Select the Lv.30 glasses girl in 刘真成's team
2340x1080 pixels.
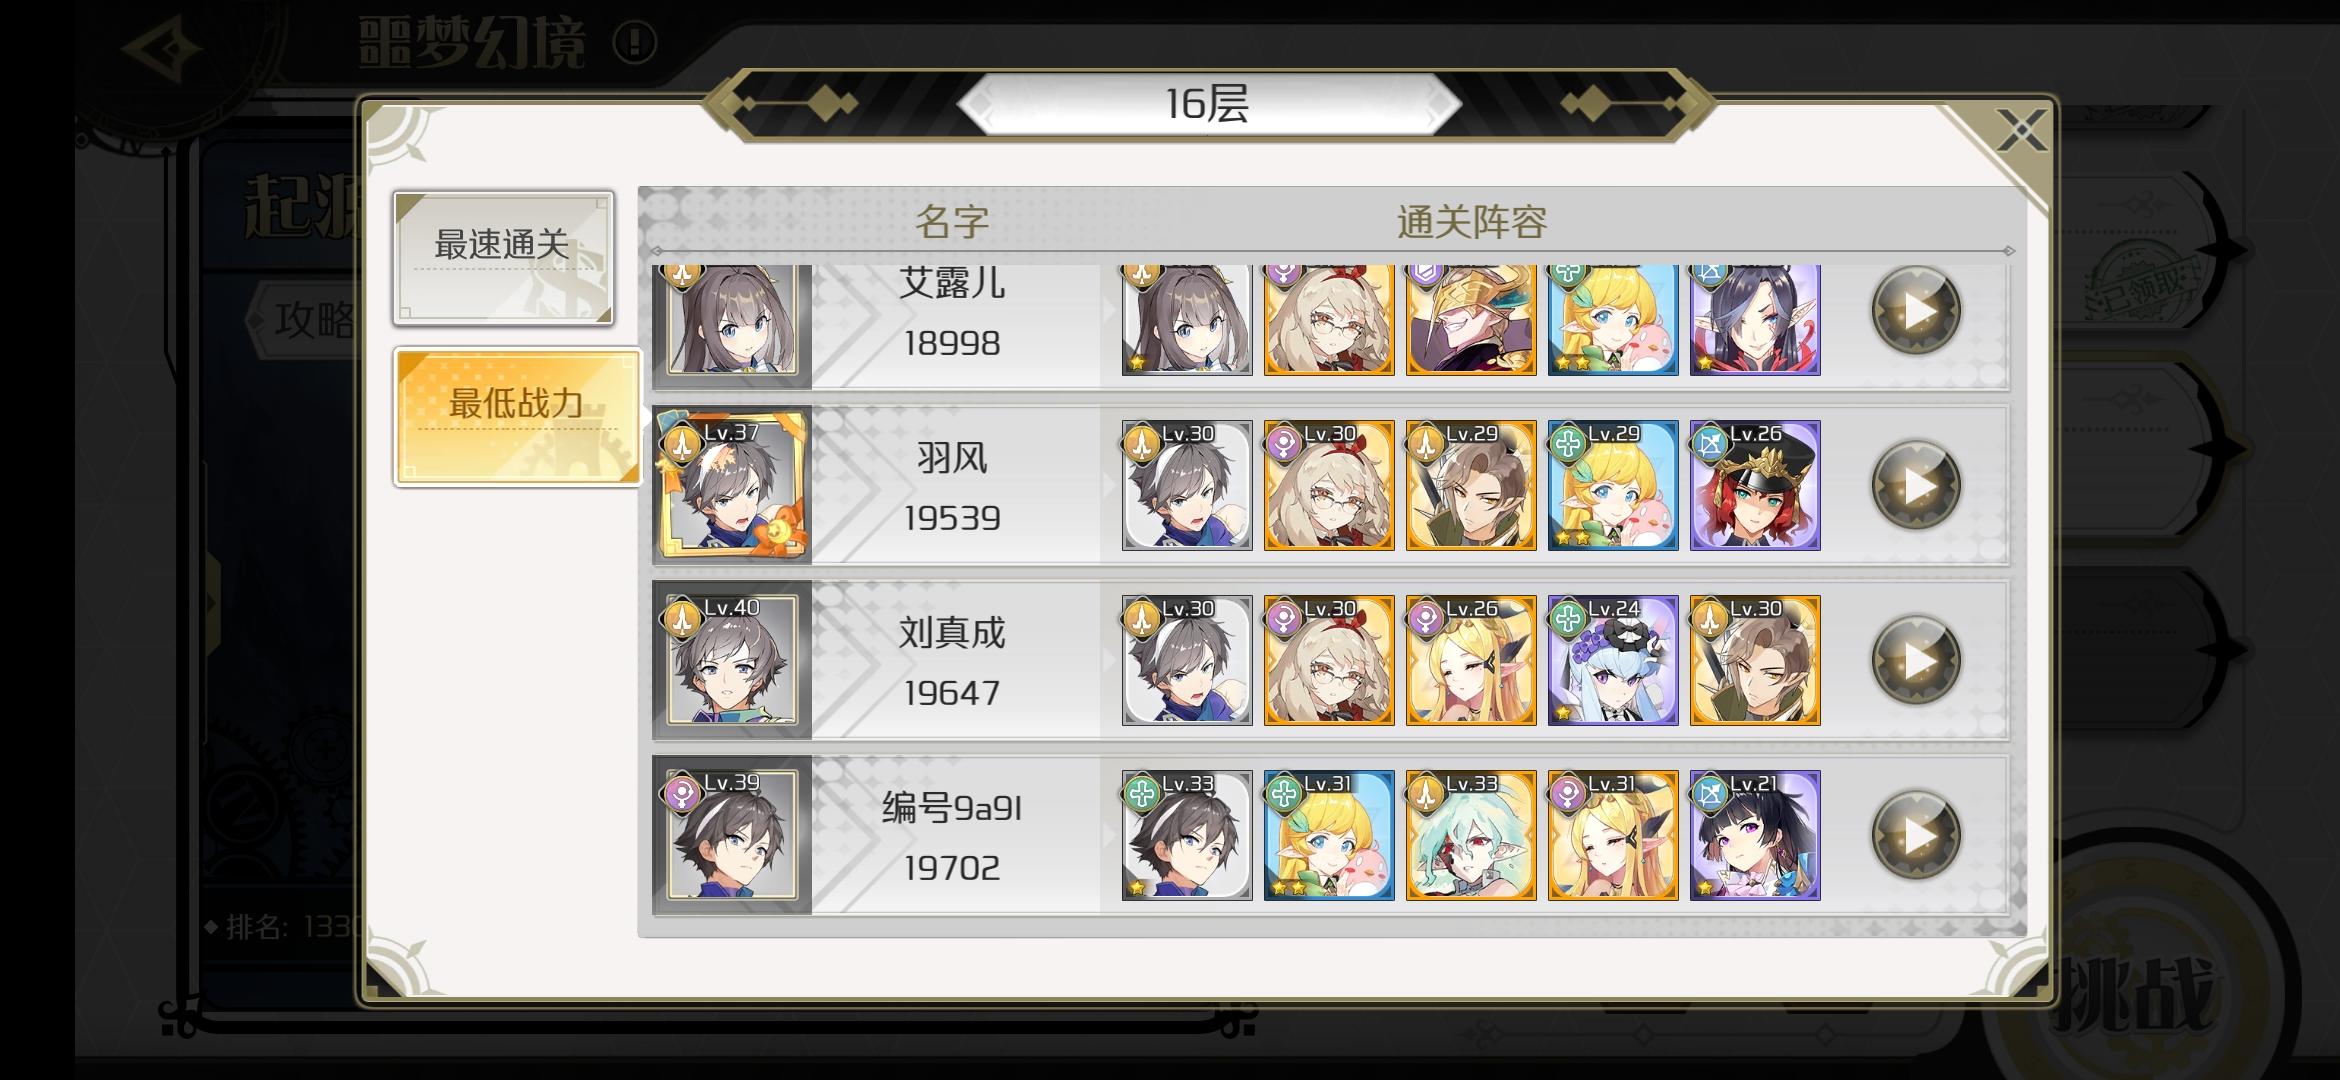(1329, 661)
